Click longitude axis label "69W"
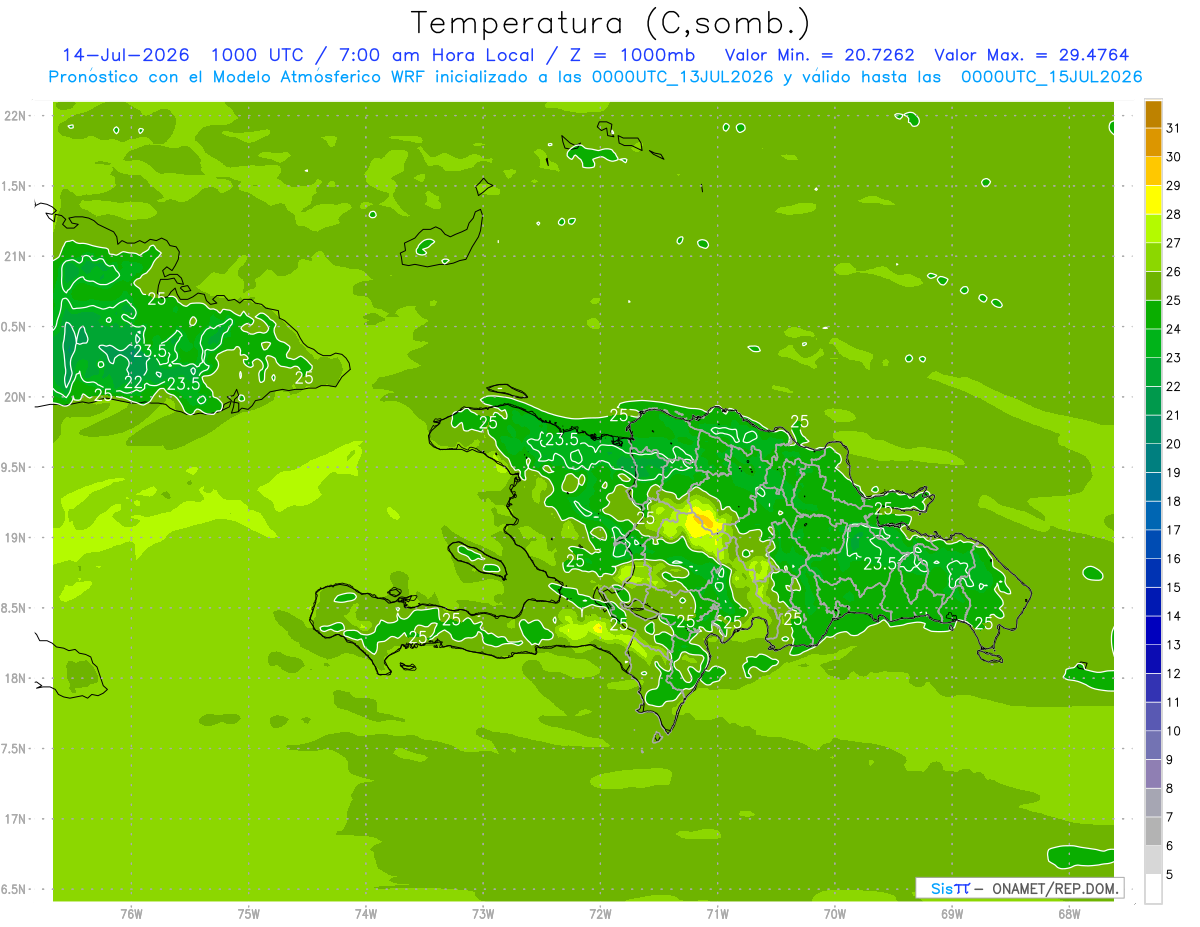The width and height of the screenshot is (1200, 927). point(952,913)
